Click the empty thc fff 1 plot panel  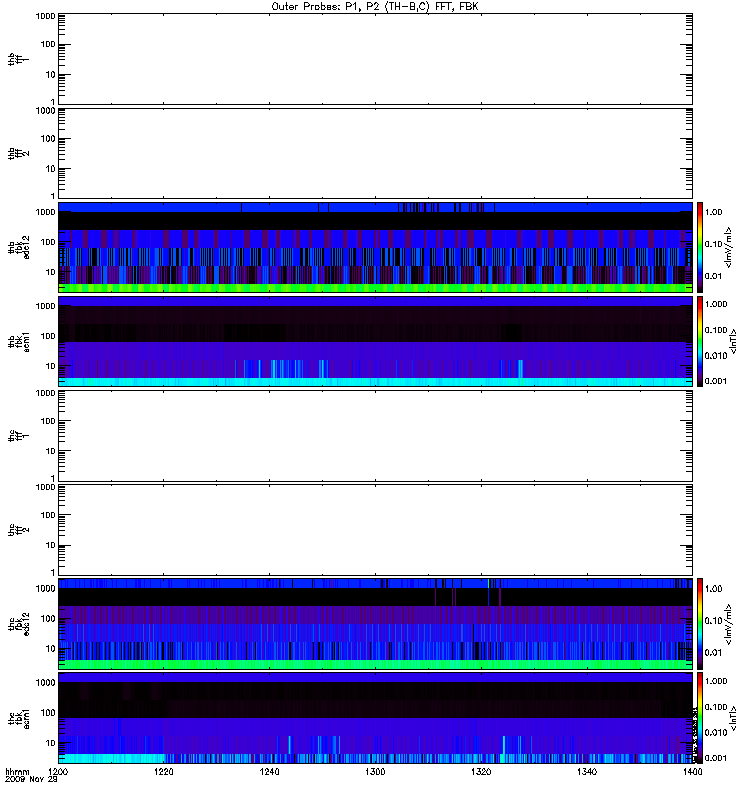pos(375,436)
